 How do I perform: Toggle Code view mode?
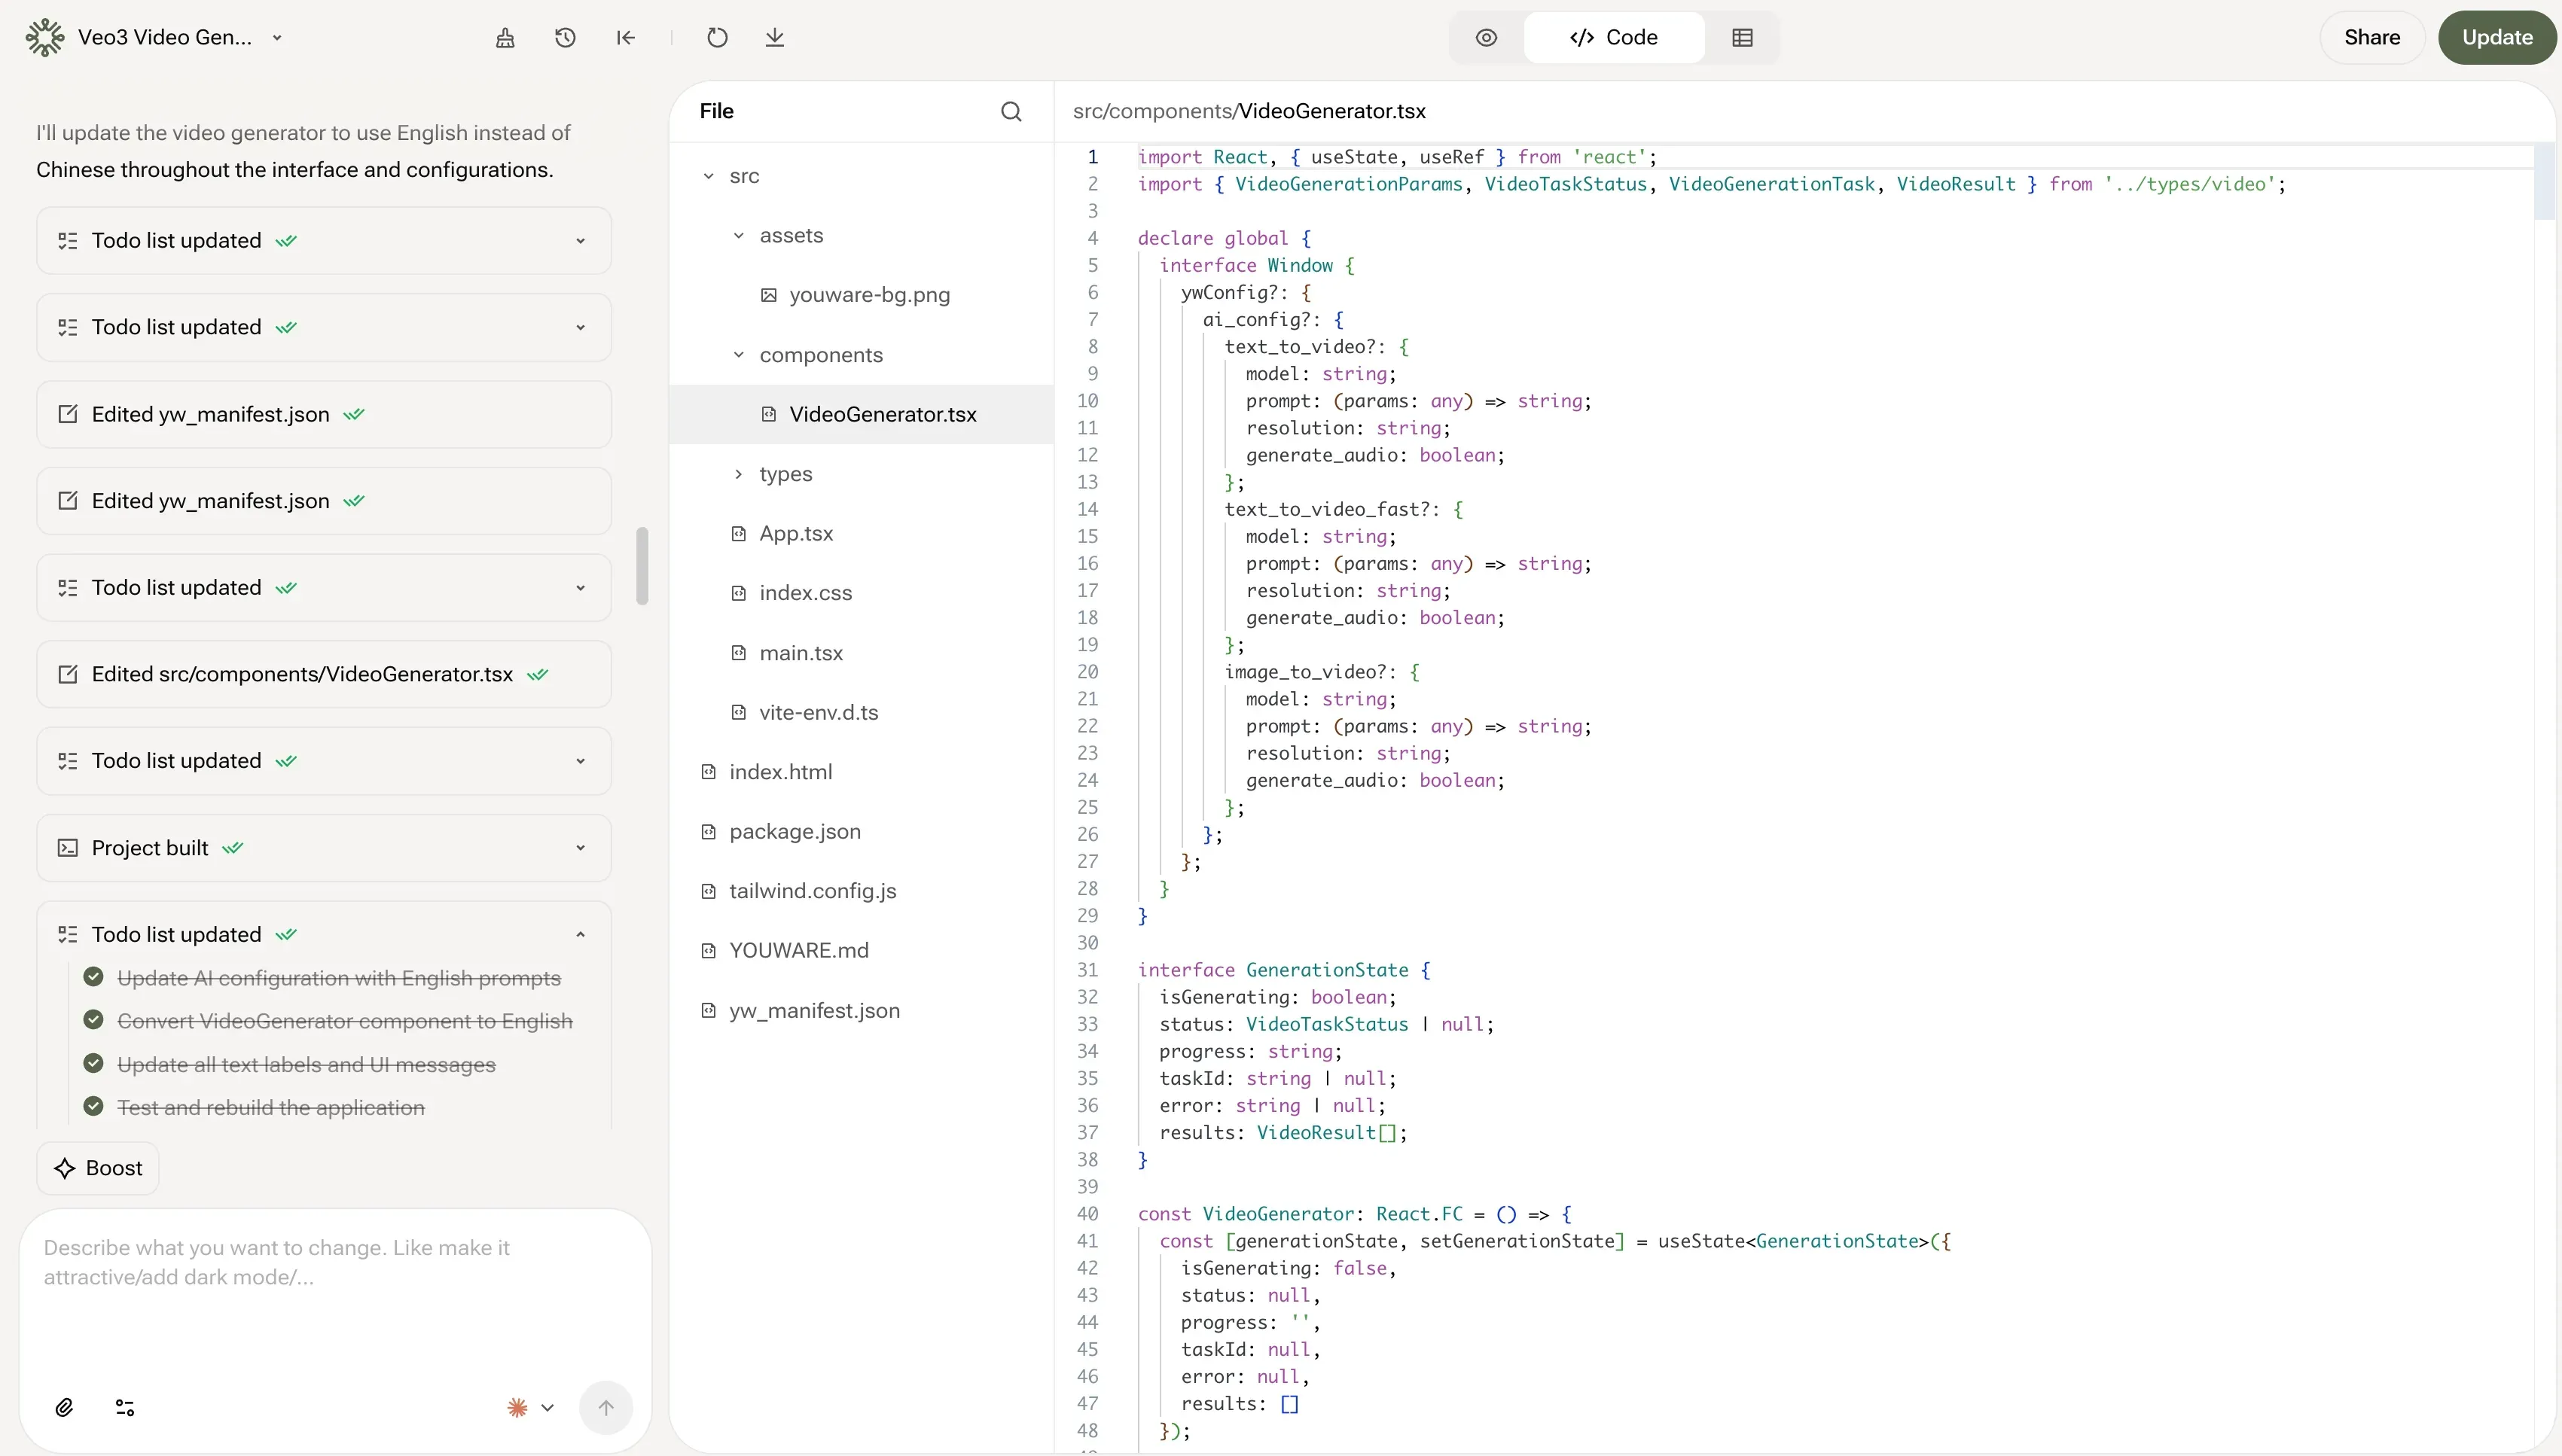(x=1613, y=37)
